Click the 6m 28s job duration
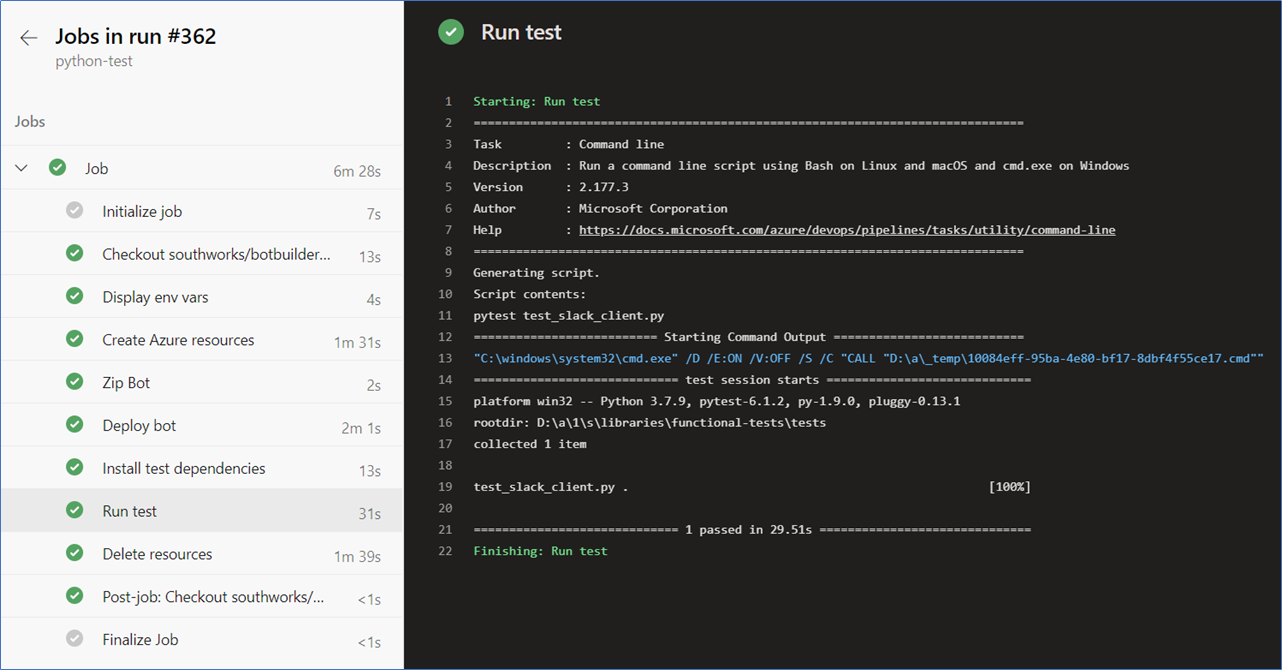 [x=357, y=171]
